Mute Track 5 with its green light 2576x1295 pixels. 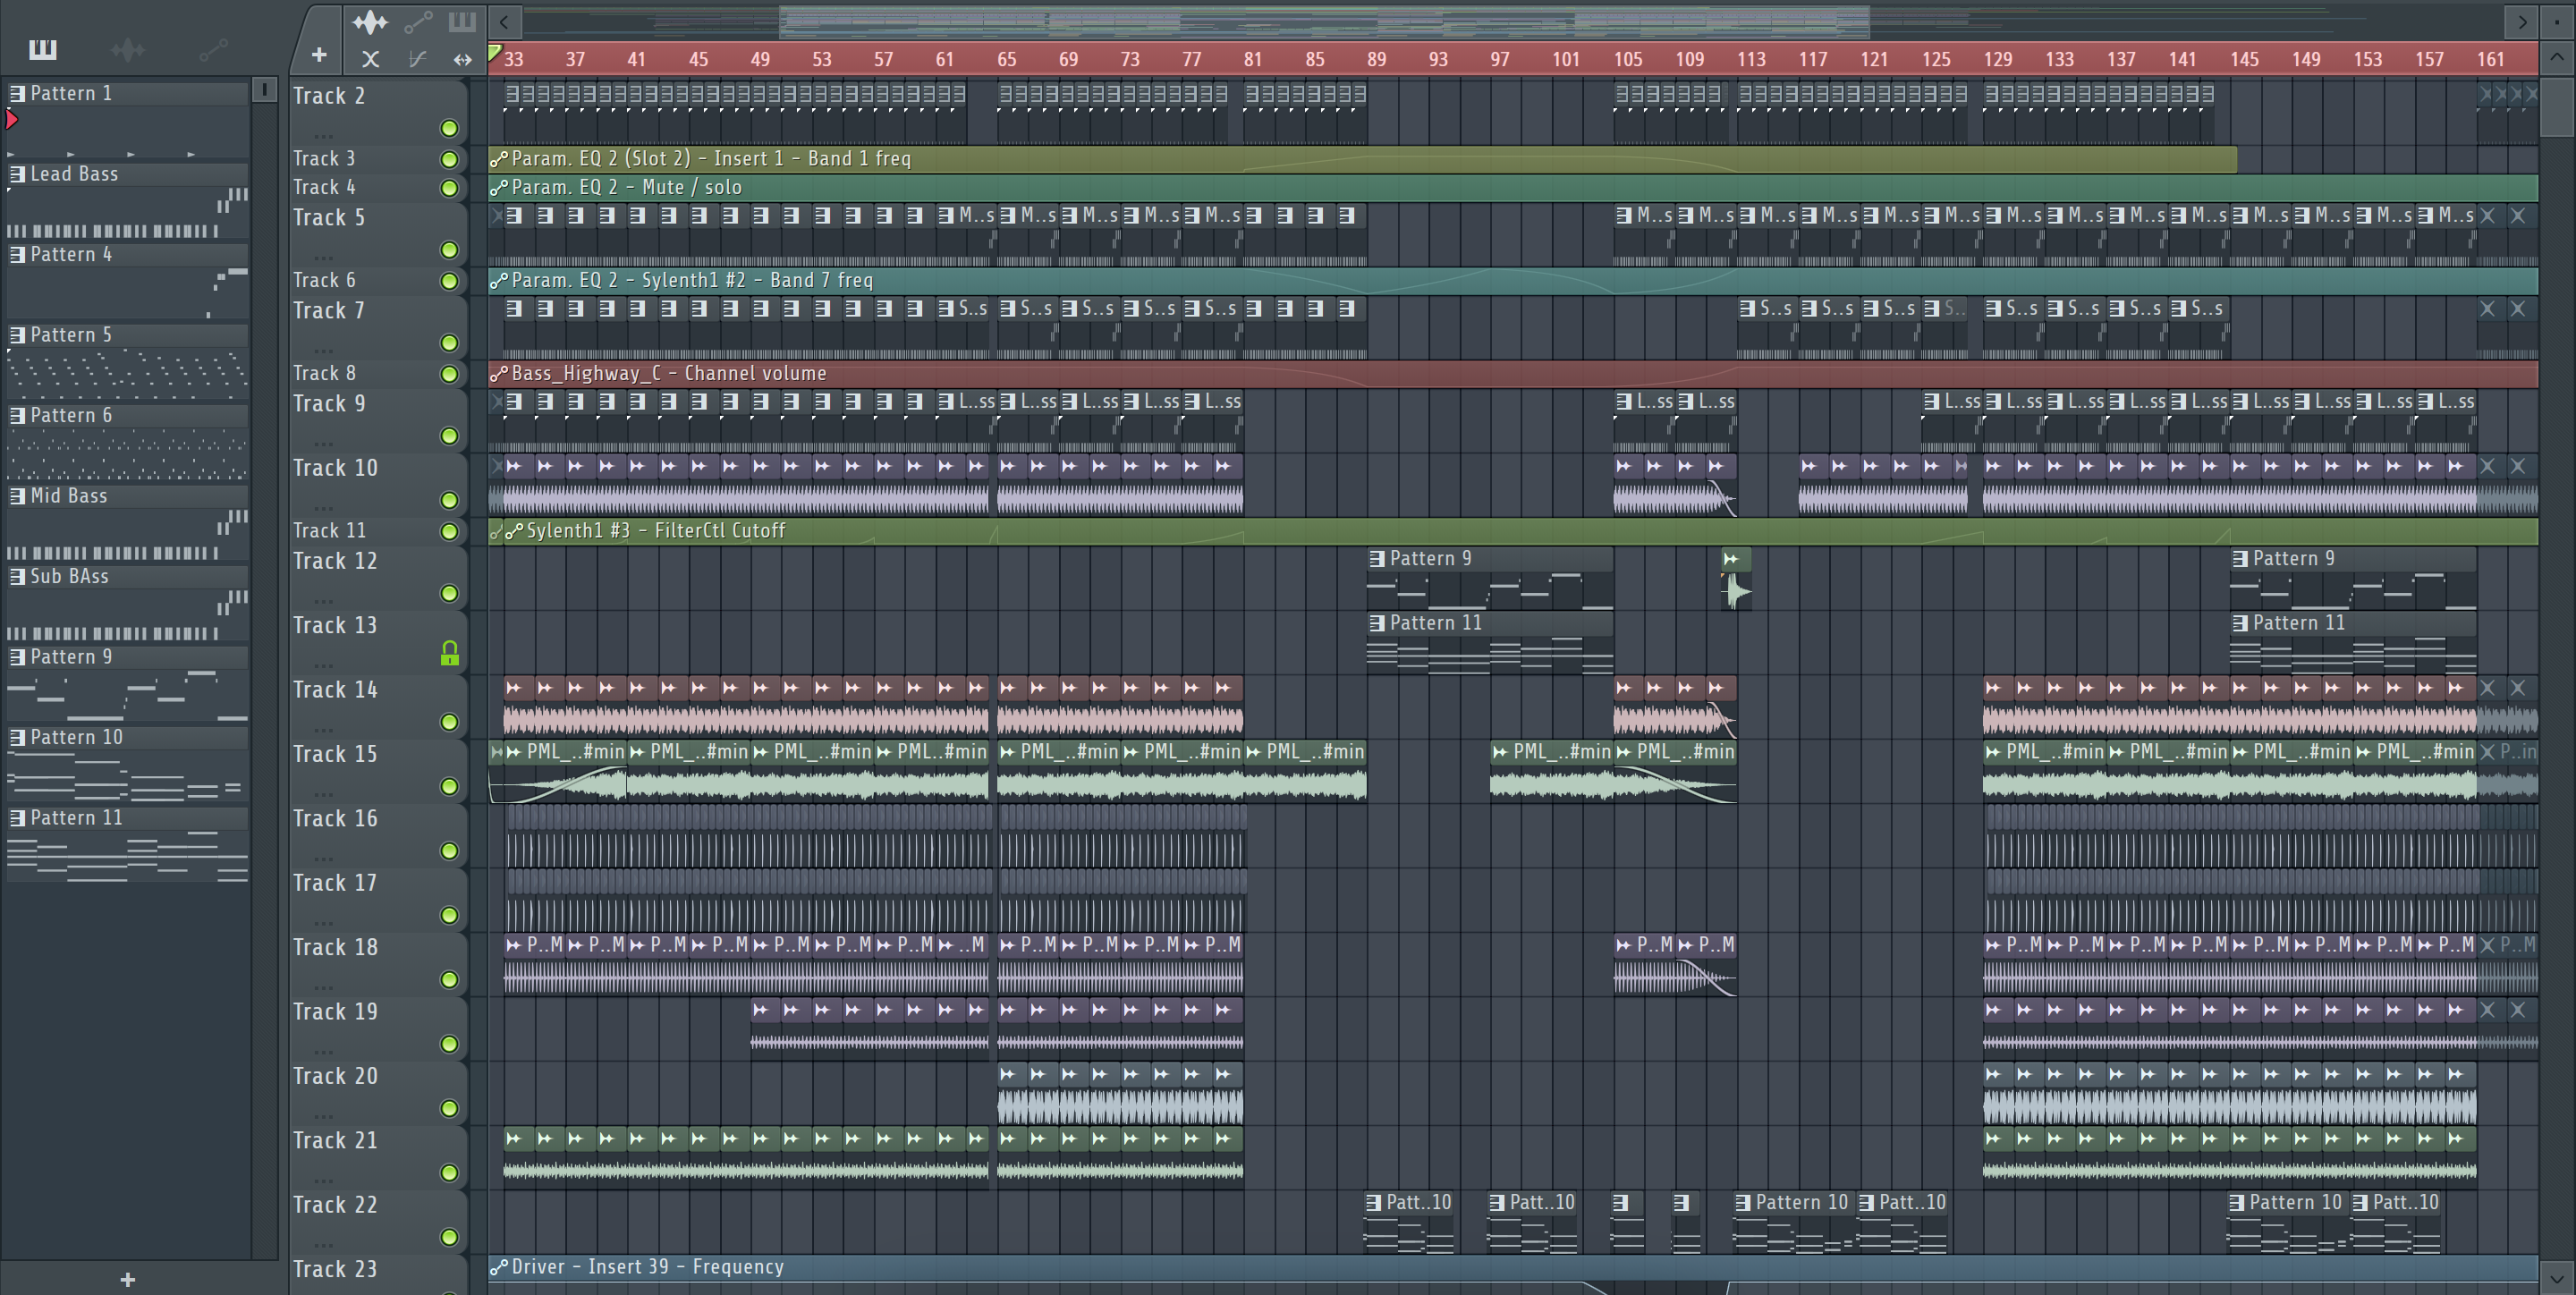click(449, 250)
